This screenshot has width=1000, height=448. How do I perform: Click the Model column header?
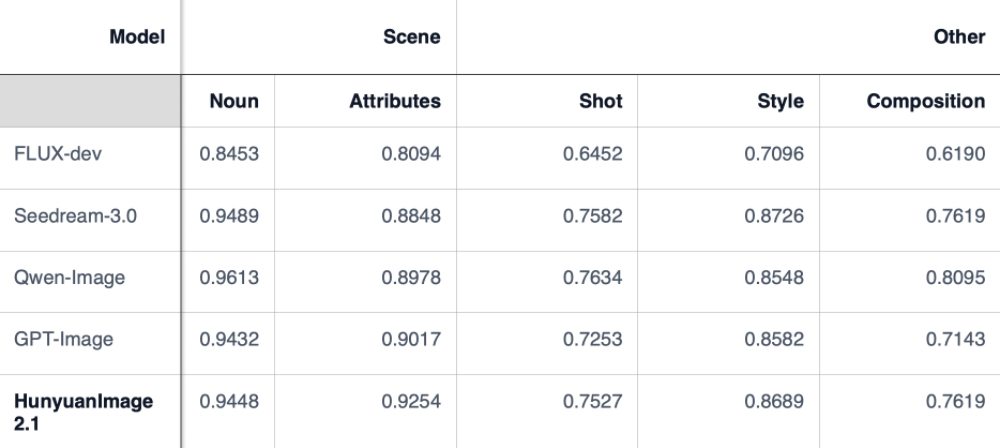tap(137, 37)
